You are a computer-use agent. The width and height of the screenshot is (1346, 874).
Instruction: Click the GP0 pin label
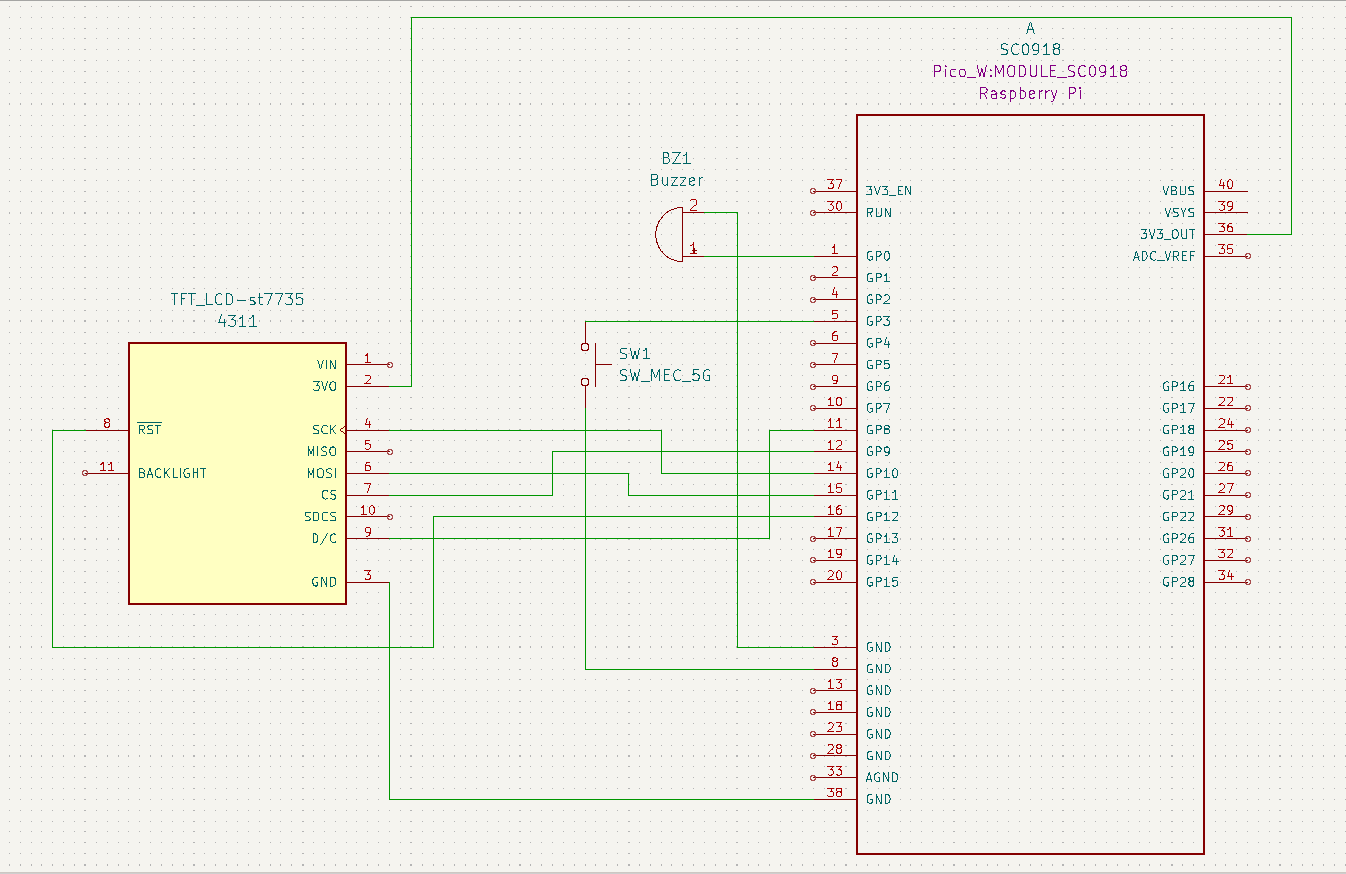pos(878,256)
